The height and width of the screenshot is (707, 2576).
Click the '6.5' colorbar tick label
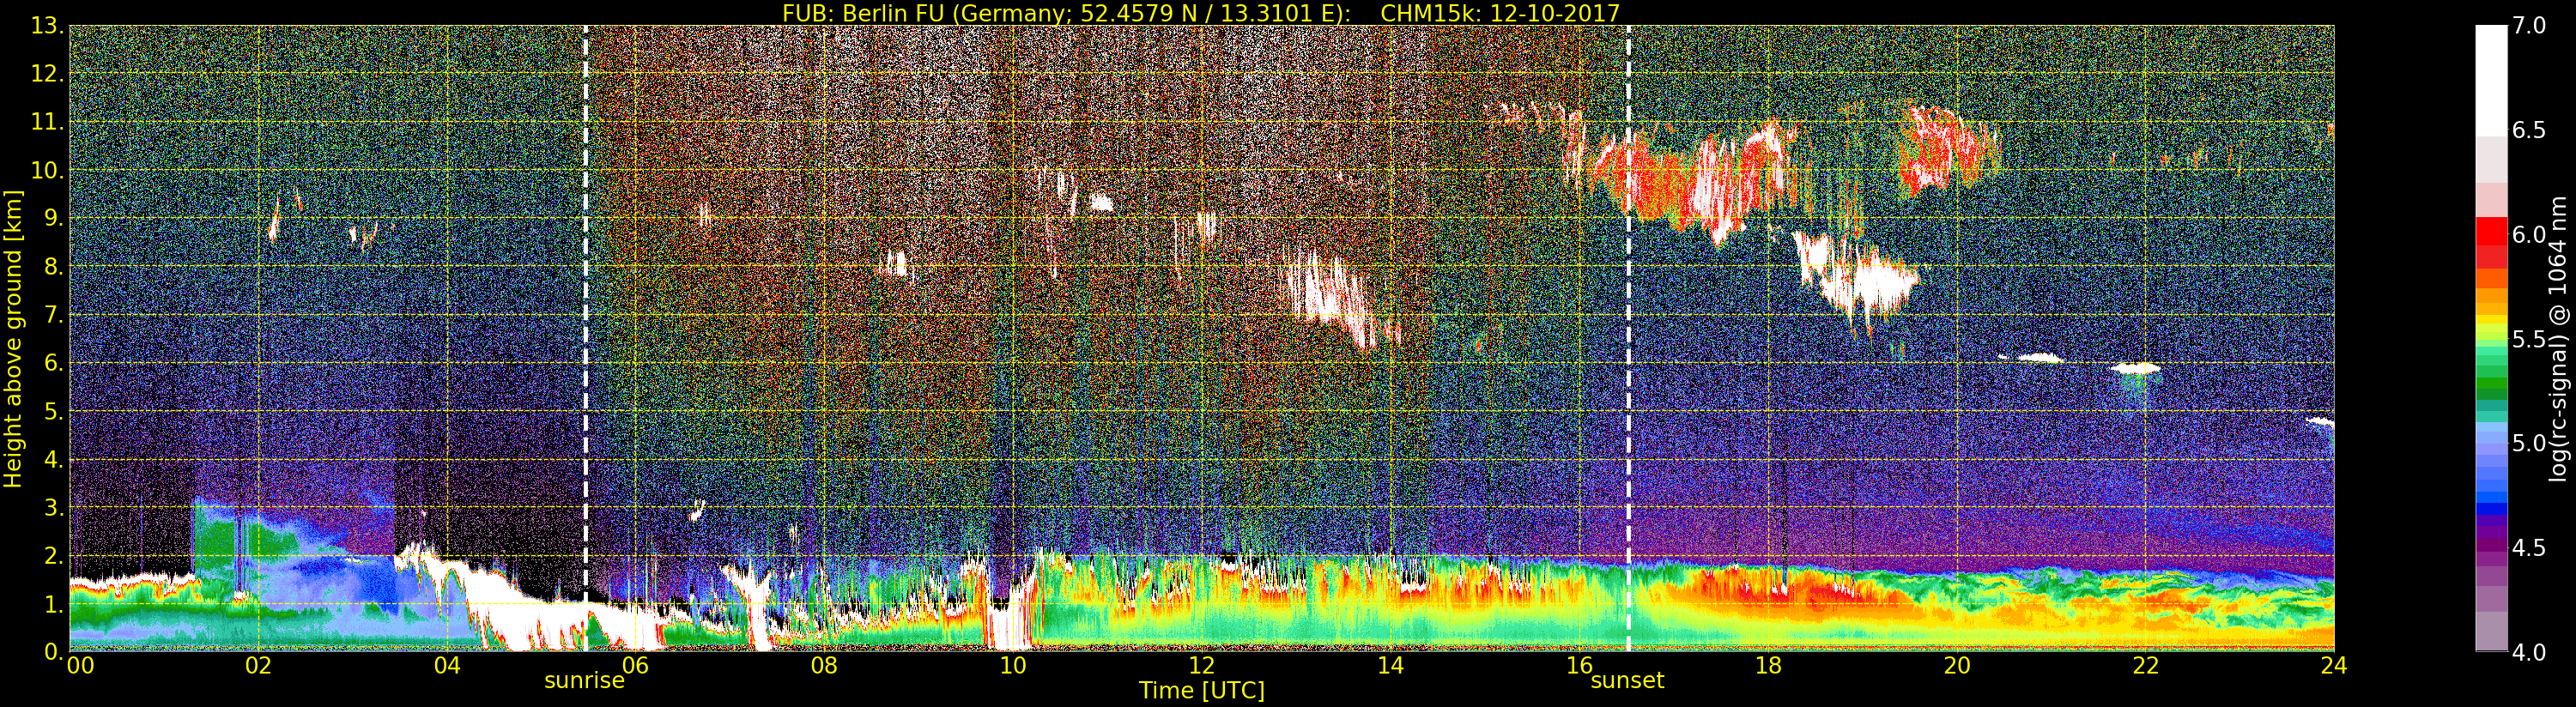point(2527,130)
